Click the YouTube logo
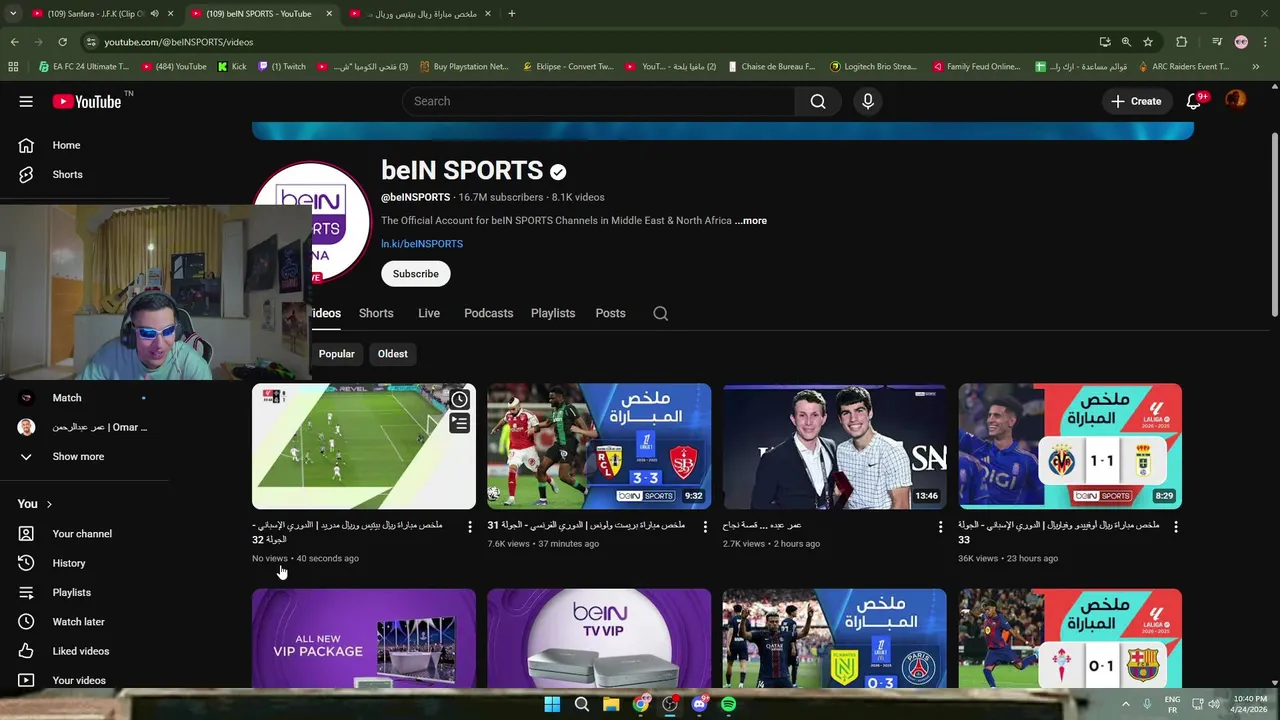This screenshot has height=720, width=1280. pyautogui.click(x=87, y=101)
